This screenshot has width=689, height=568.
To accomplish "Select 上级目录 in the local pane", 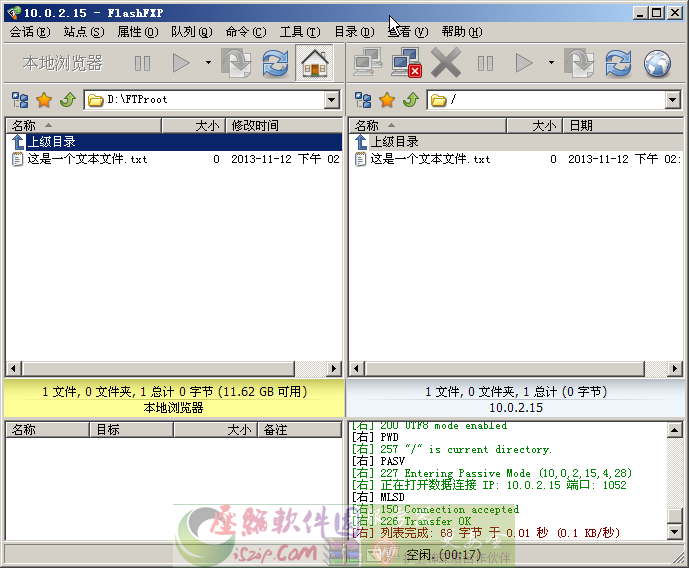I will [174, 142].
